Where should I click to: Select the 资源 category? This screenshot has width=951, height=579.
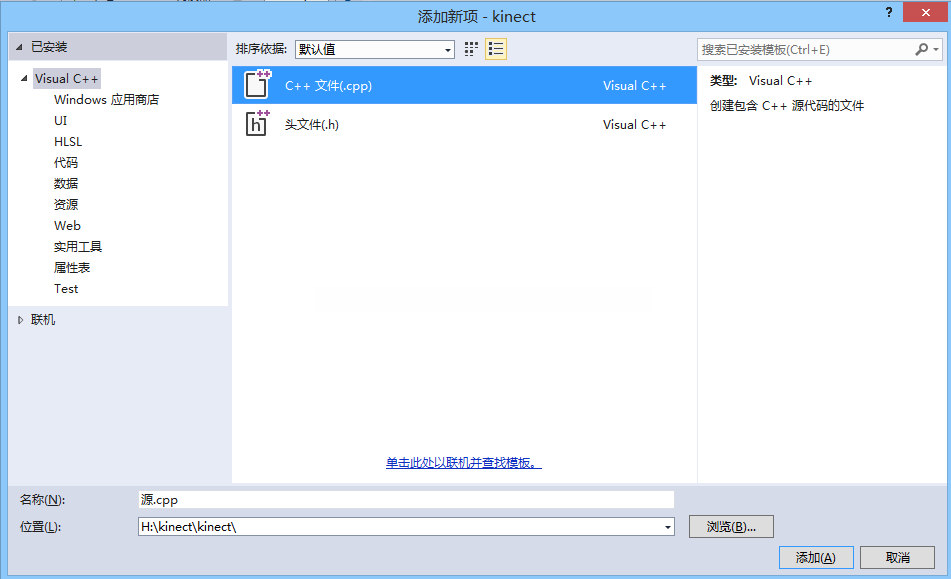[66, 204]
